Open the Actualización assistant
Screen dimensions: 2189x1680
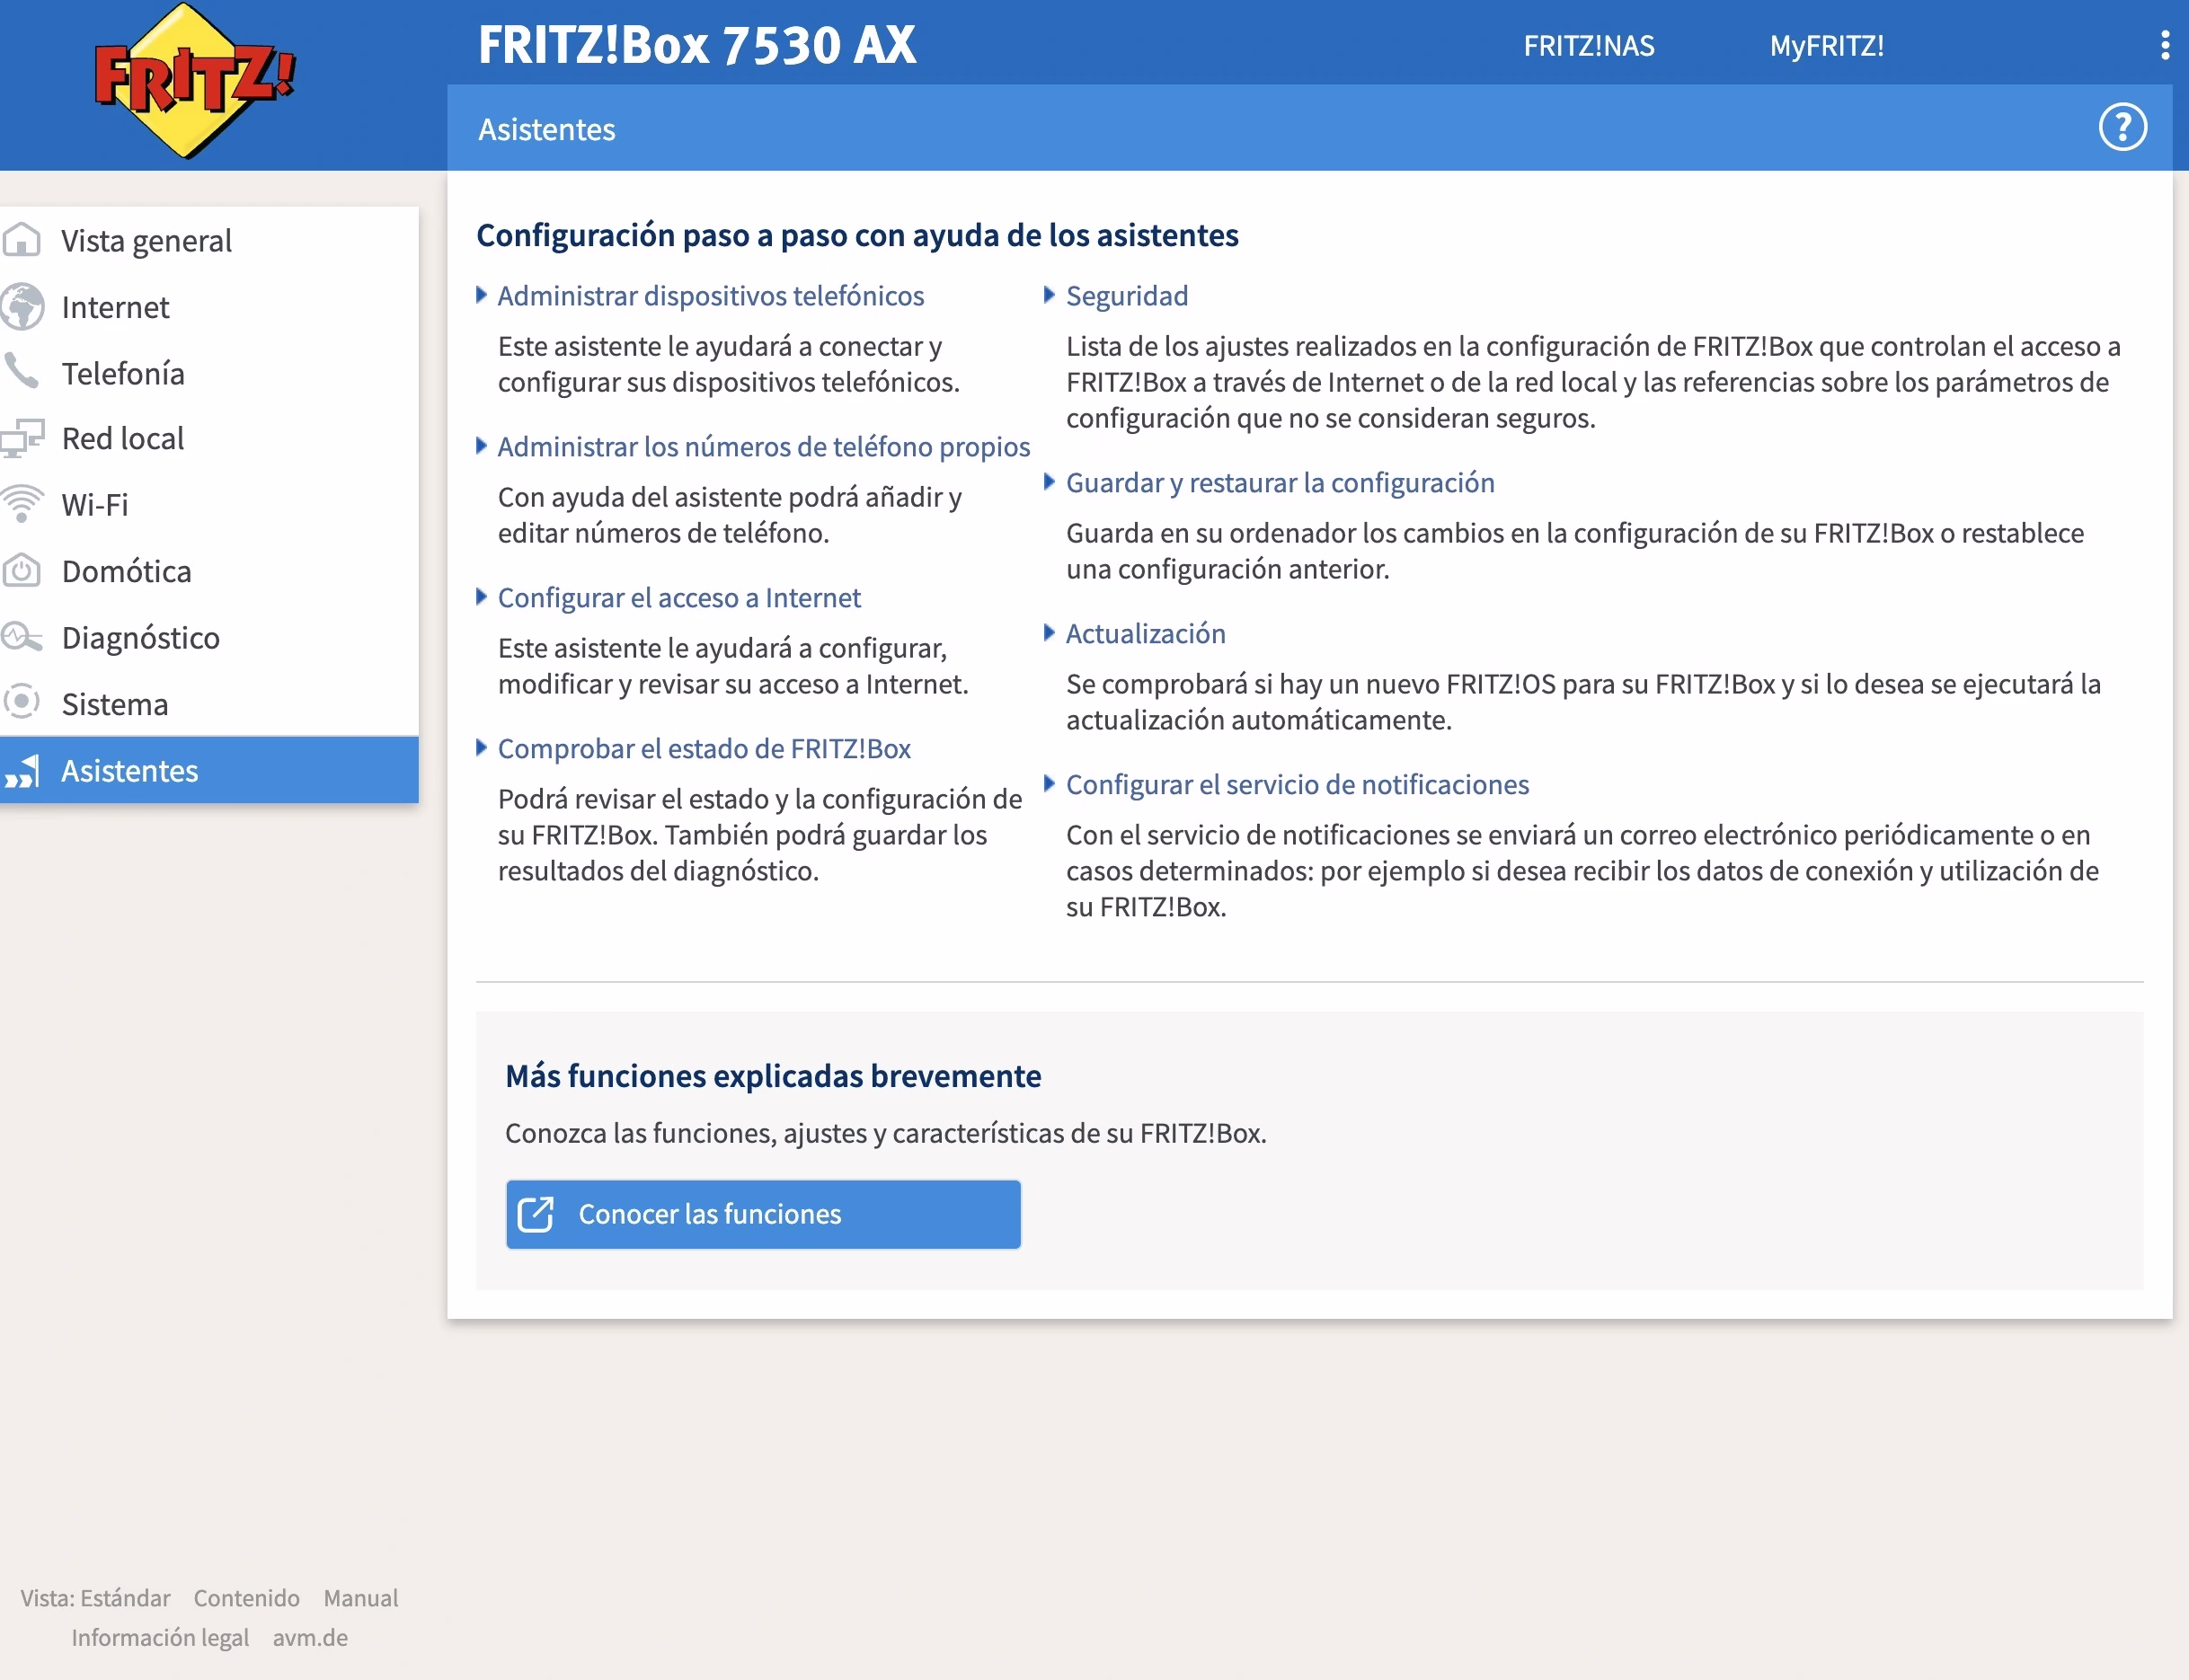[x=1145, y=634]
